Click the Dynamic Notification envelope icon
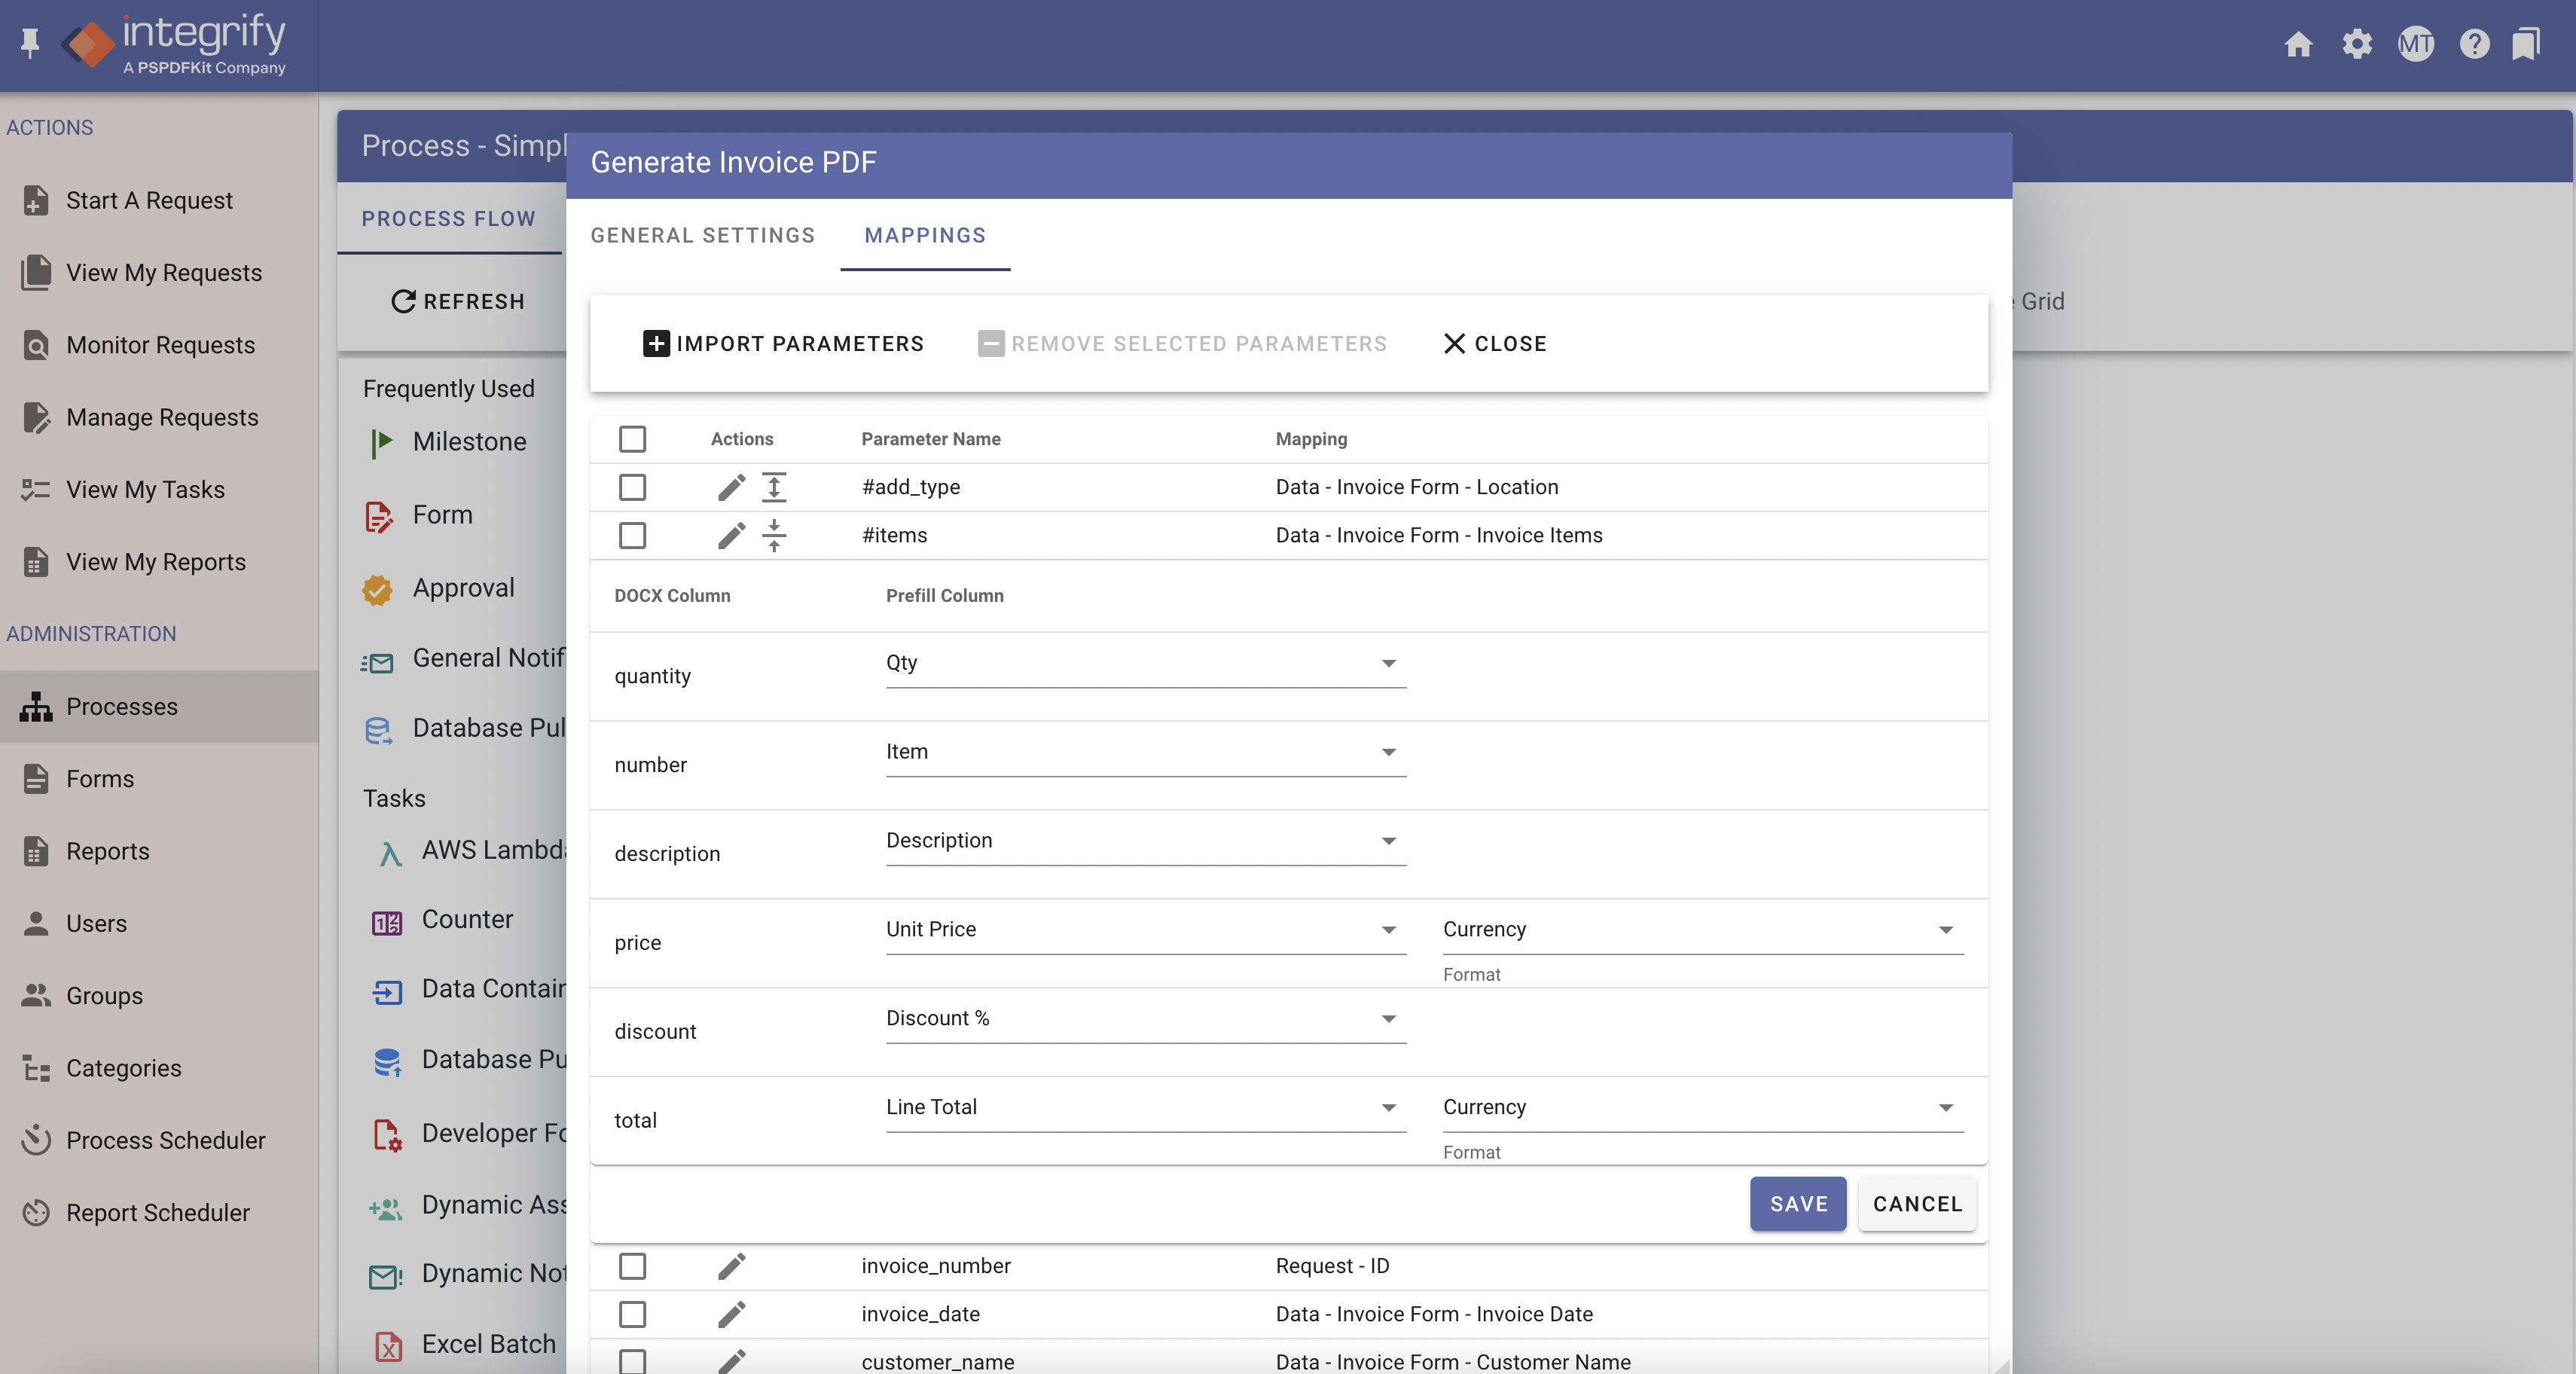 coord(385,1276)
